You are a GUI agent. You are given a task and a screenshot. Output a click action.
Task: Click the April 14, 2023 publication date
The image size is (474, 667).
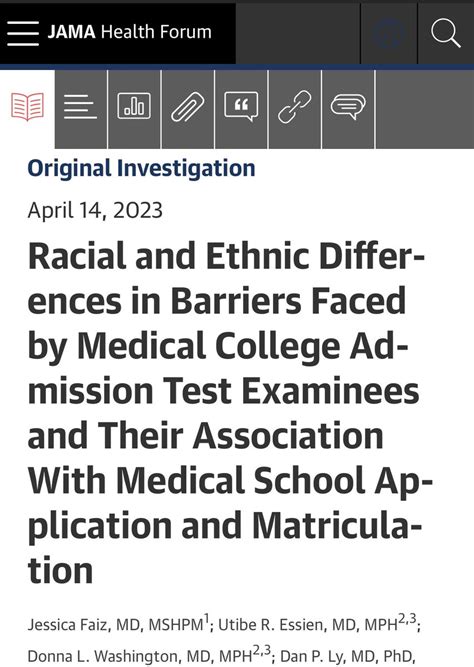(95, 210)
